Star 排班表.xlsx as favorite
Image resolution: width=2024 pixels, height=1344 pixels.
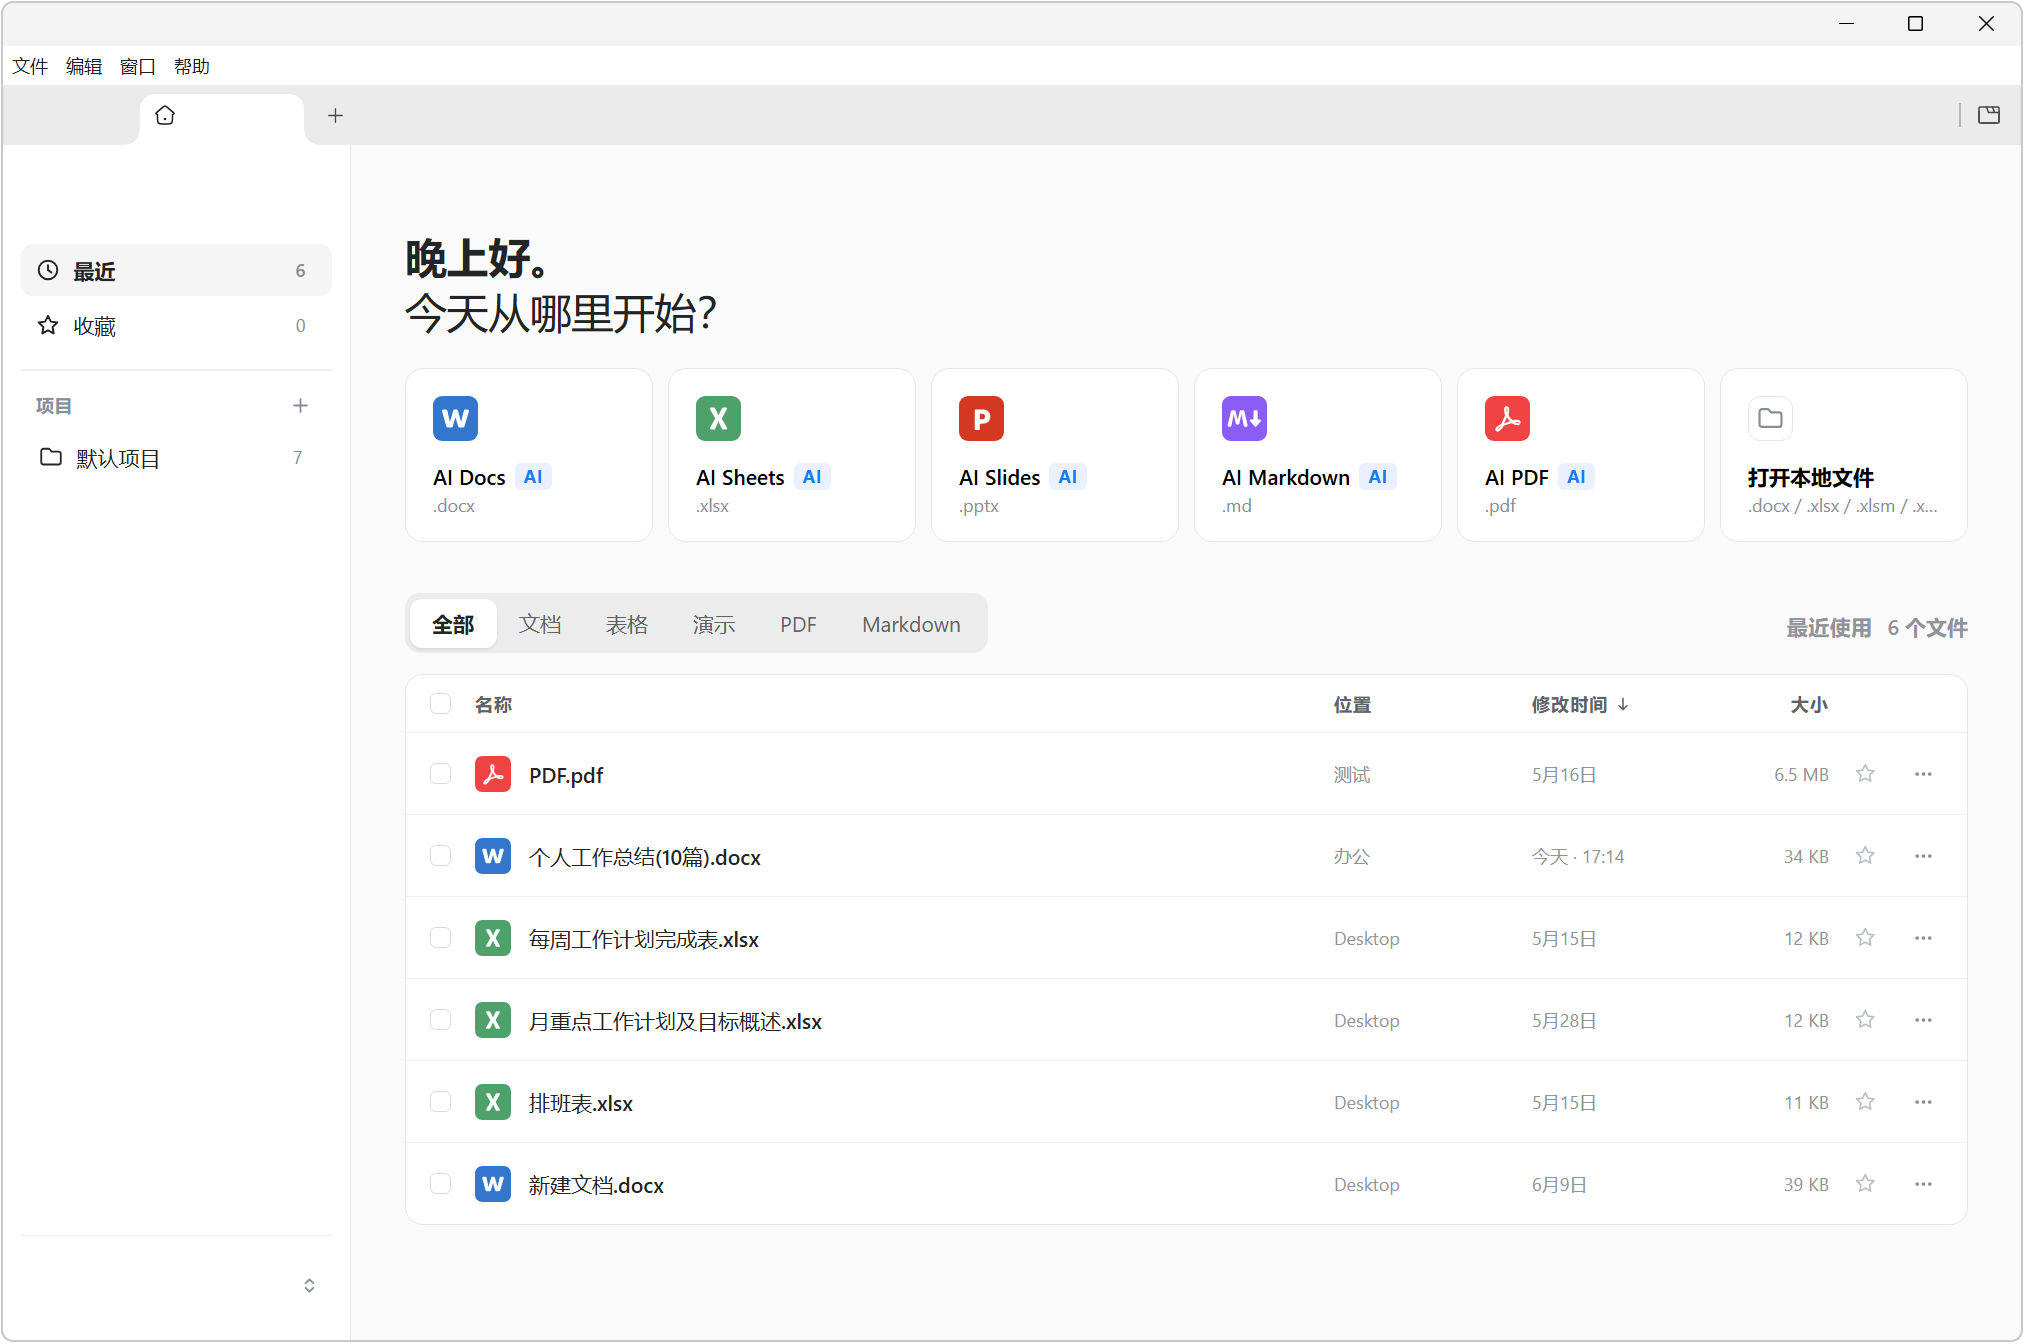tap(1865, 1102)
